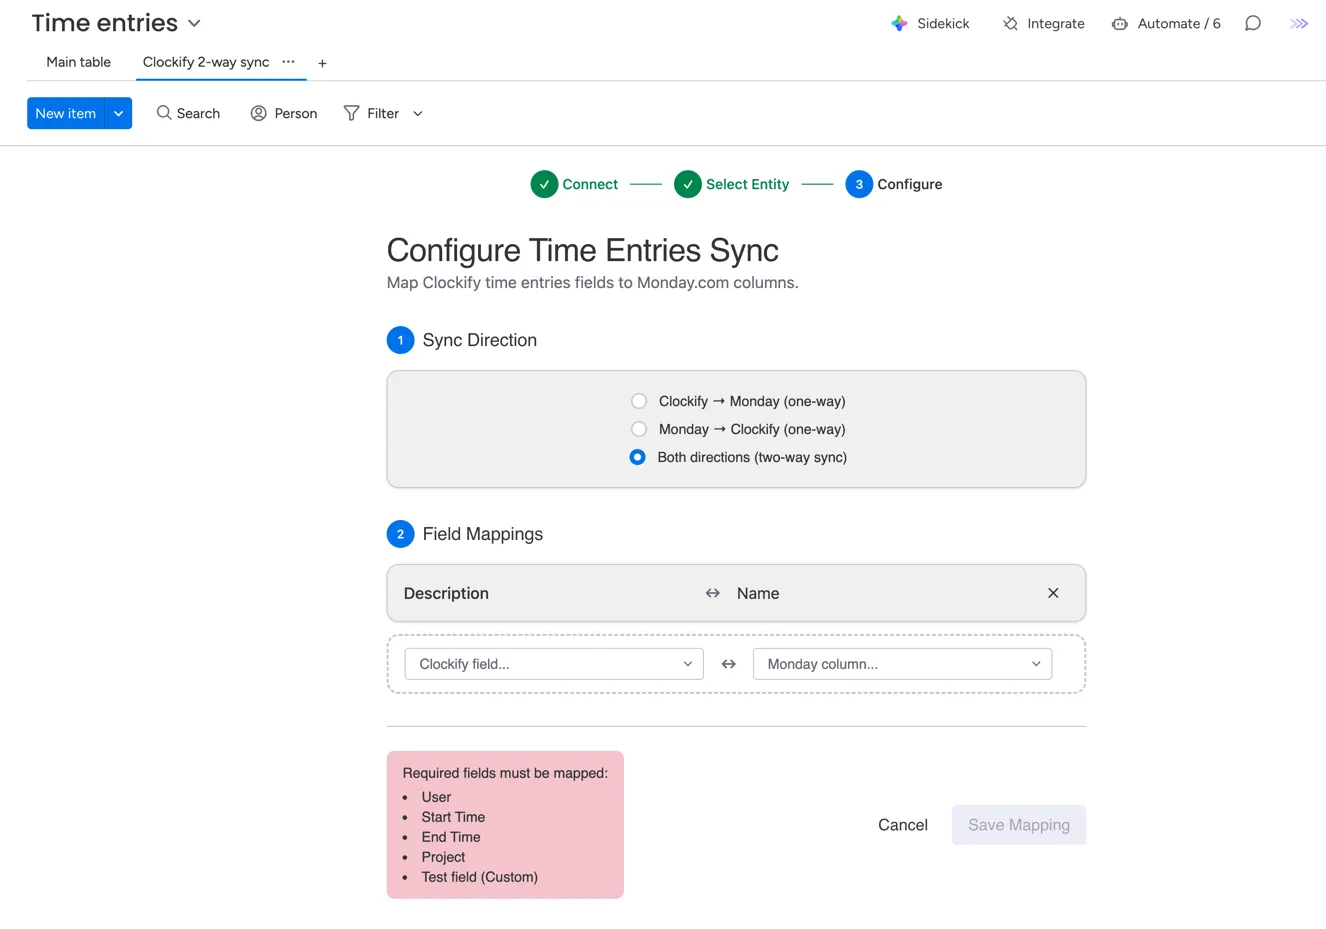This screenshot has height=929, width=1326.
Task: Expand panel with double-chevron arrows icon
Action: (1298, 24)
